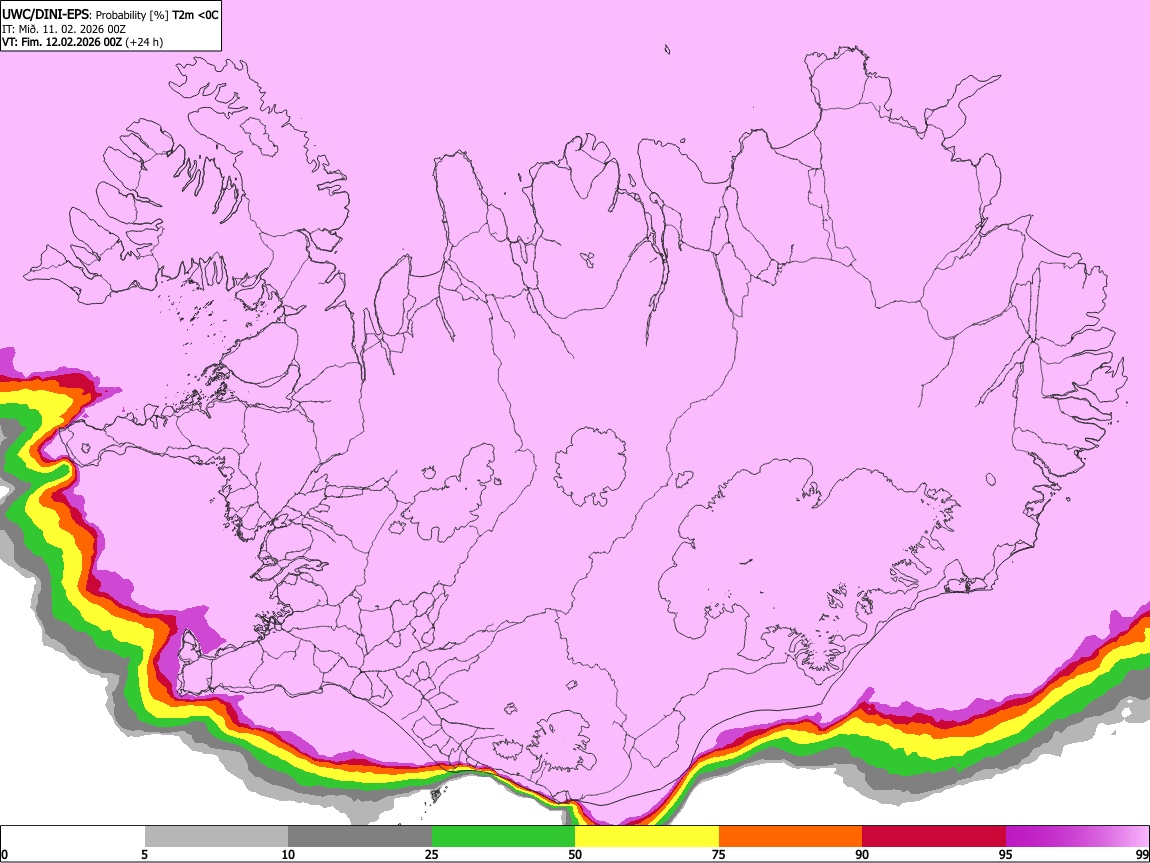This screenshot has width=1150, height=863.
Task: Click the legend value '75'
Action: pos(718,854)
